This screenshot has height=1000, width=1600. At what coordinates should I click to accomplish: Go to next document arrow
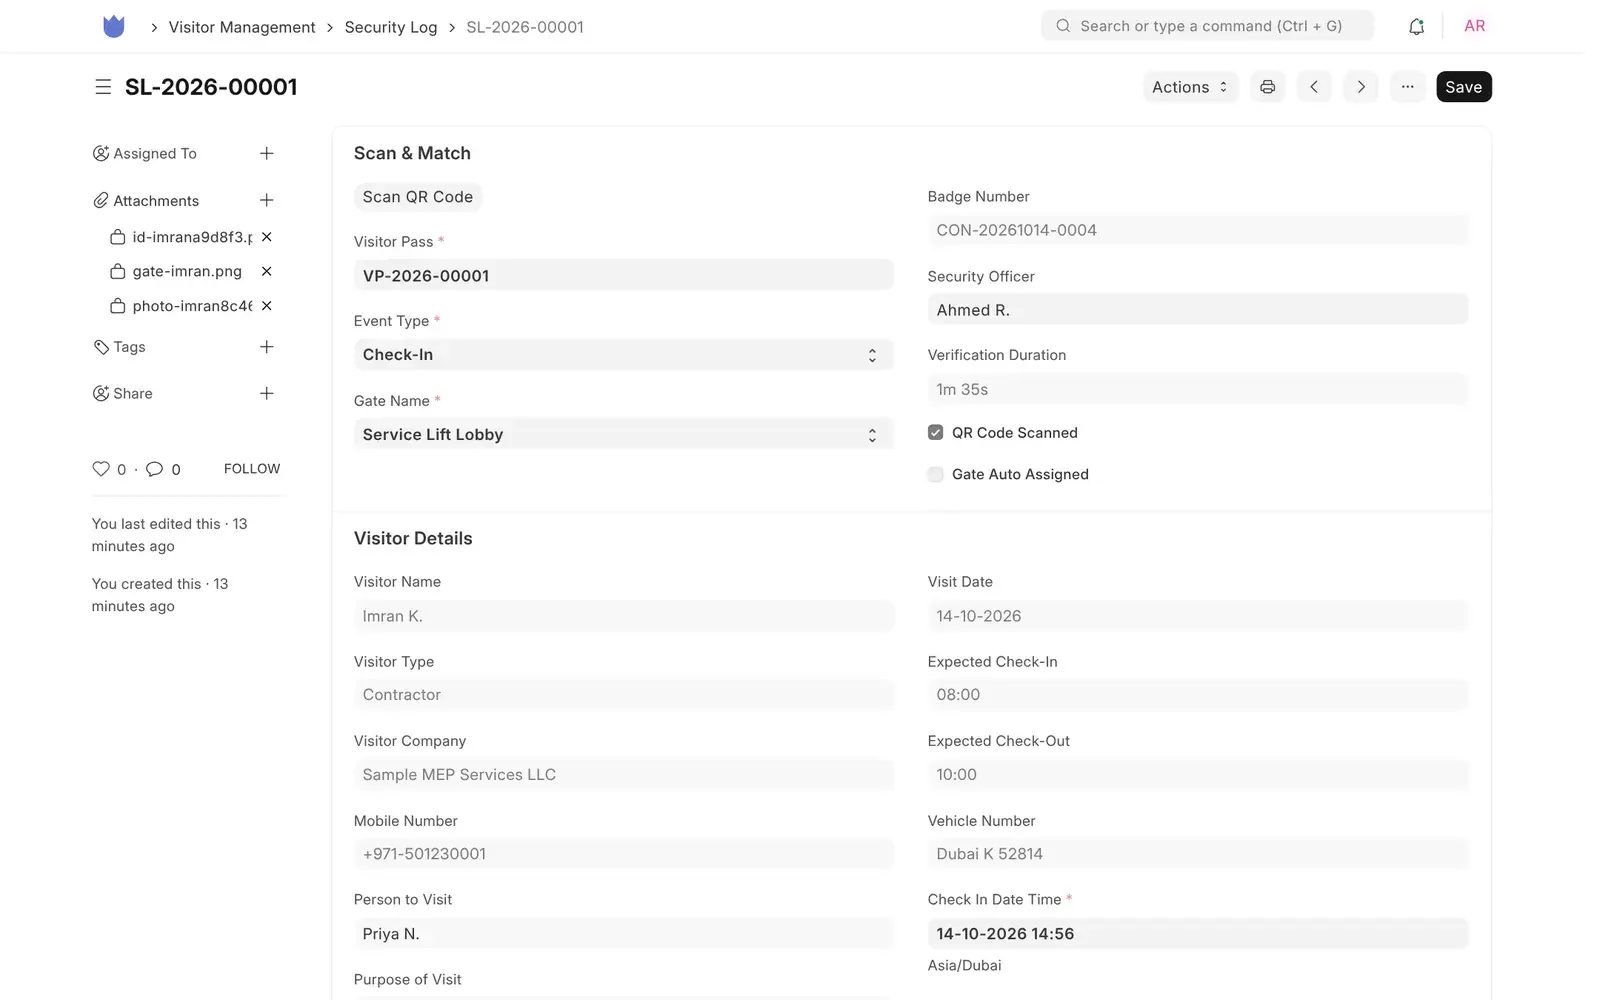[1361, 87]
